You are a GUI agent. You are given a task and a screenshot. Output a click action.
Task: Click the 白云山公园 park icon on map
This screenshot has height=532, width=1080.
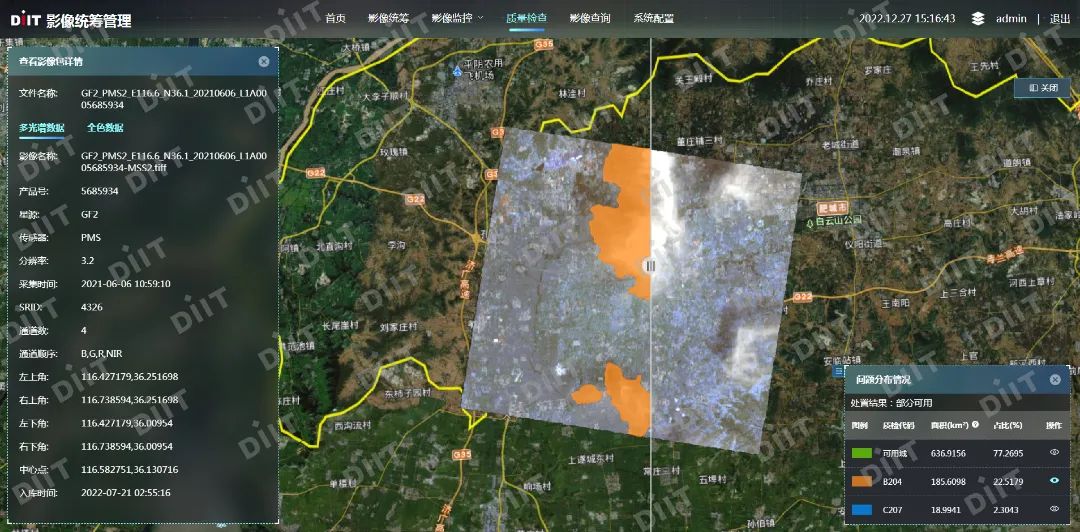pos(809,223)
